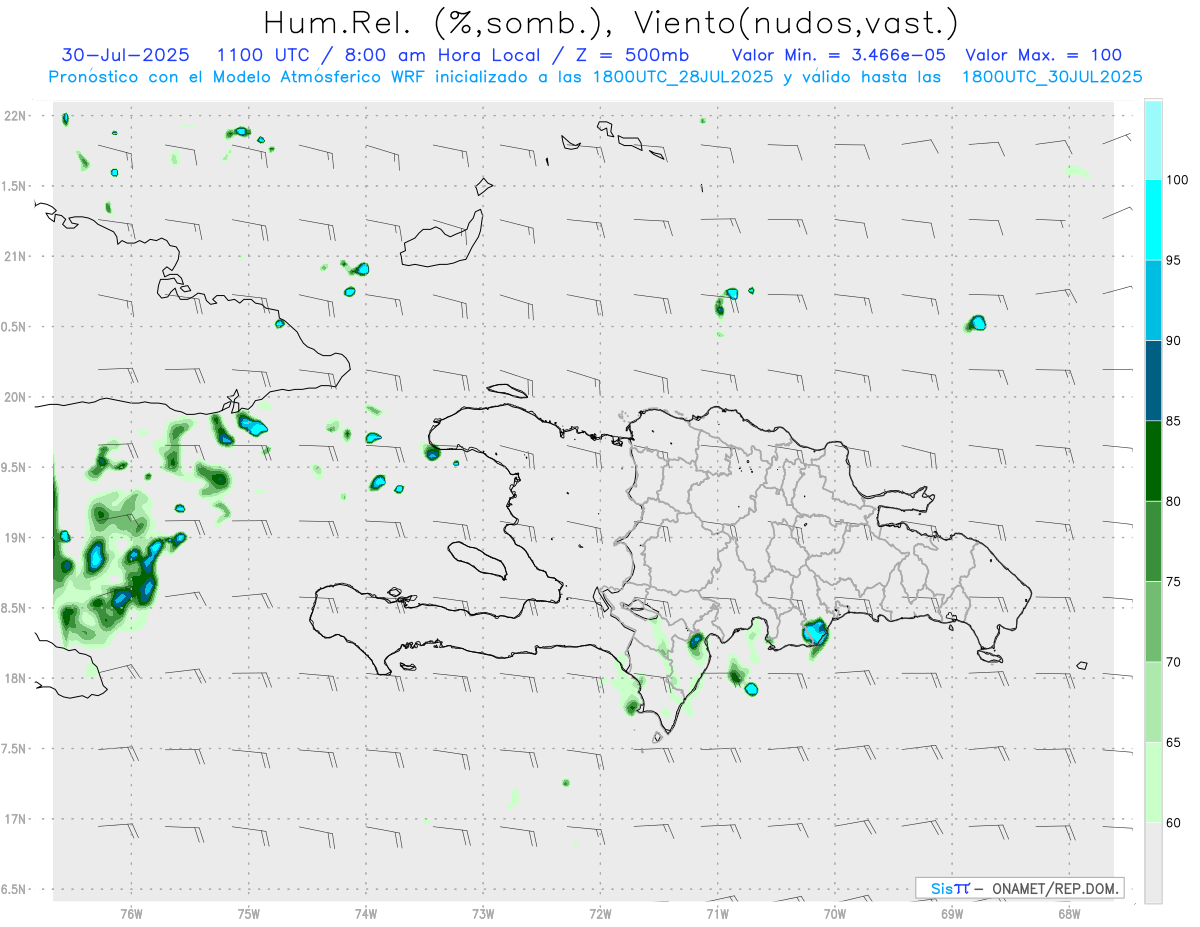The height and width of the screenshot is (927, 1200).
Task: Click the grey below-60 colorbar segment
Action: [1153, 862]
